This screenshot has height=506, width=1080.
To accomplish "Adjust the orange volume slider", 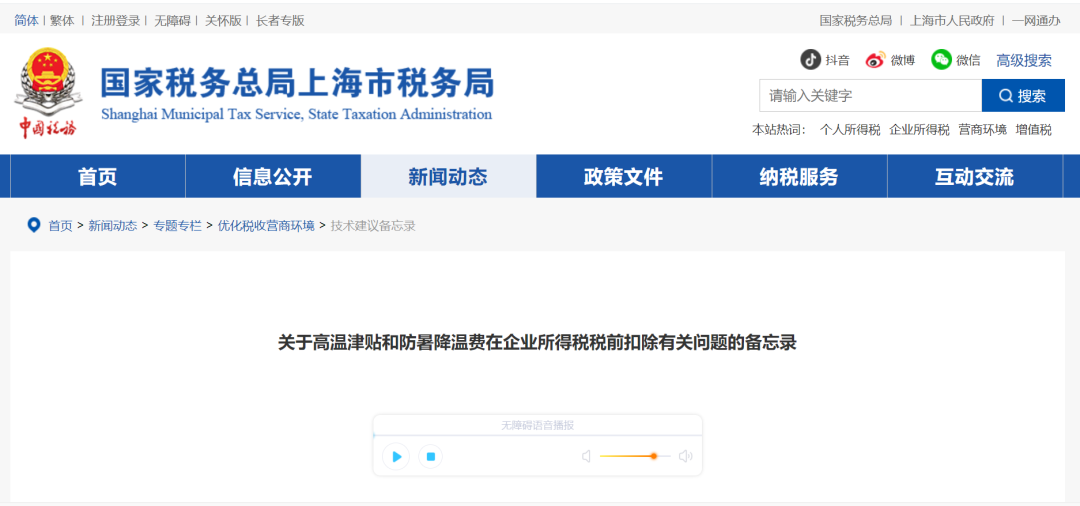I will [653, 456].
